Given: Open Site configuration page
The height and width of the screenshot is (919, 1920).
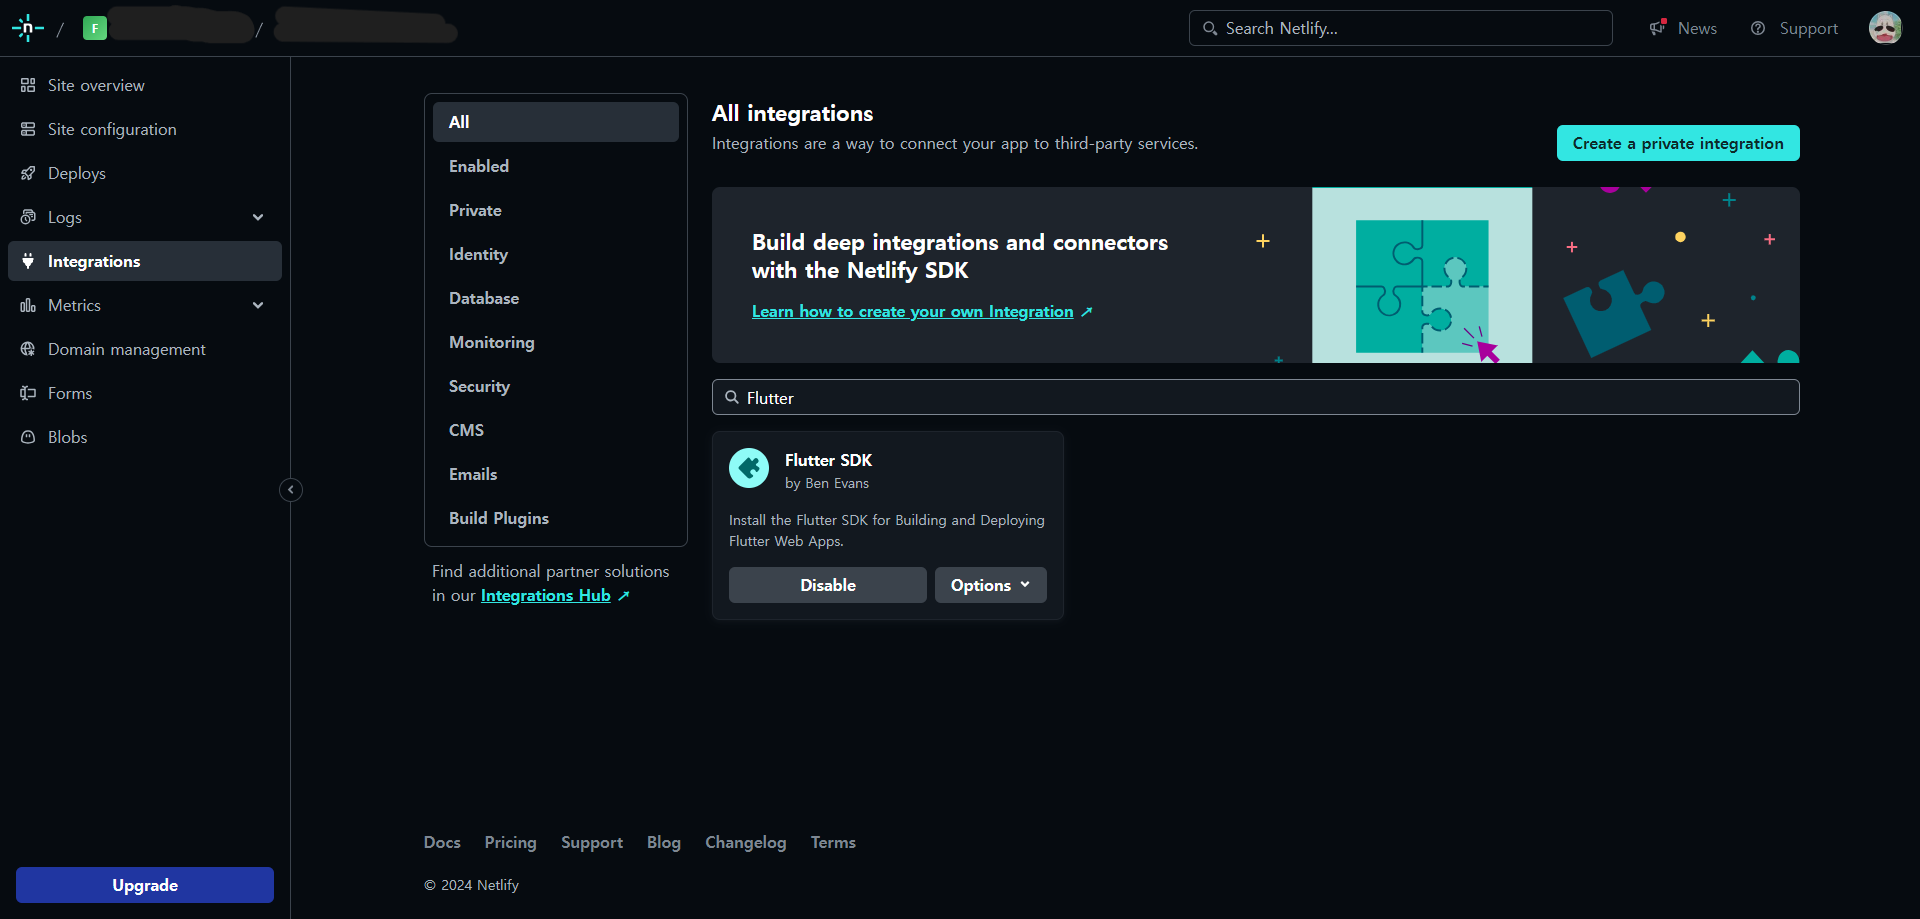Looking at the screenshot, I should coord(145,129).
